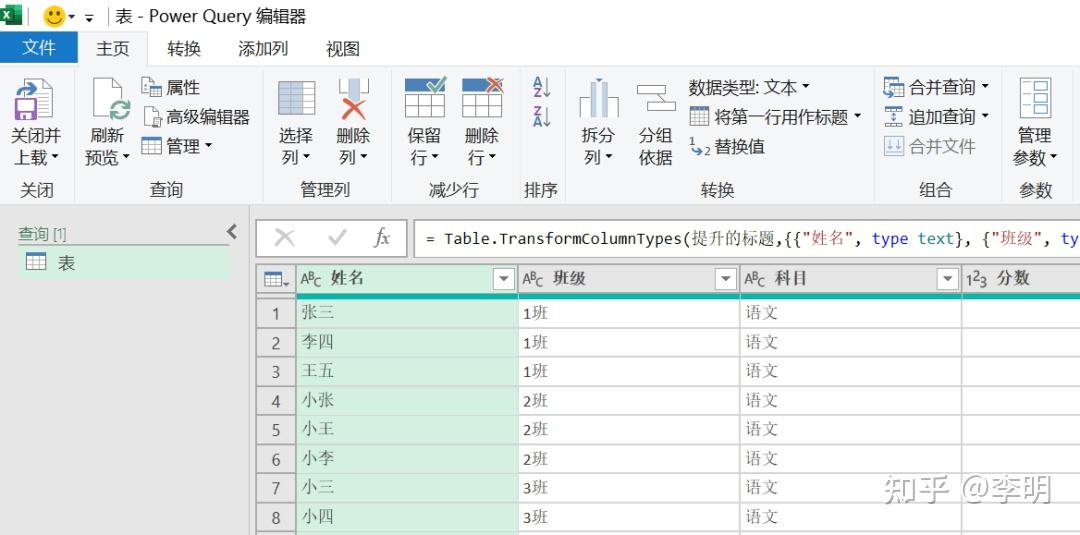
Task: Click the 选择列 table icon
Action: coord(296,98)
